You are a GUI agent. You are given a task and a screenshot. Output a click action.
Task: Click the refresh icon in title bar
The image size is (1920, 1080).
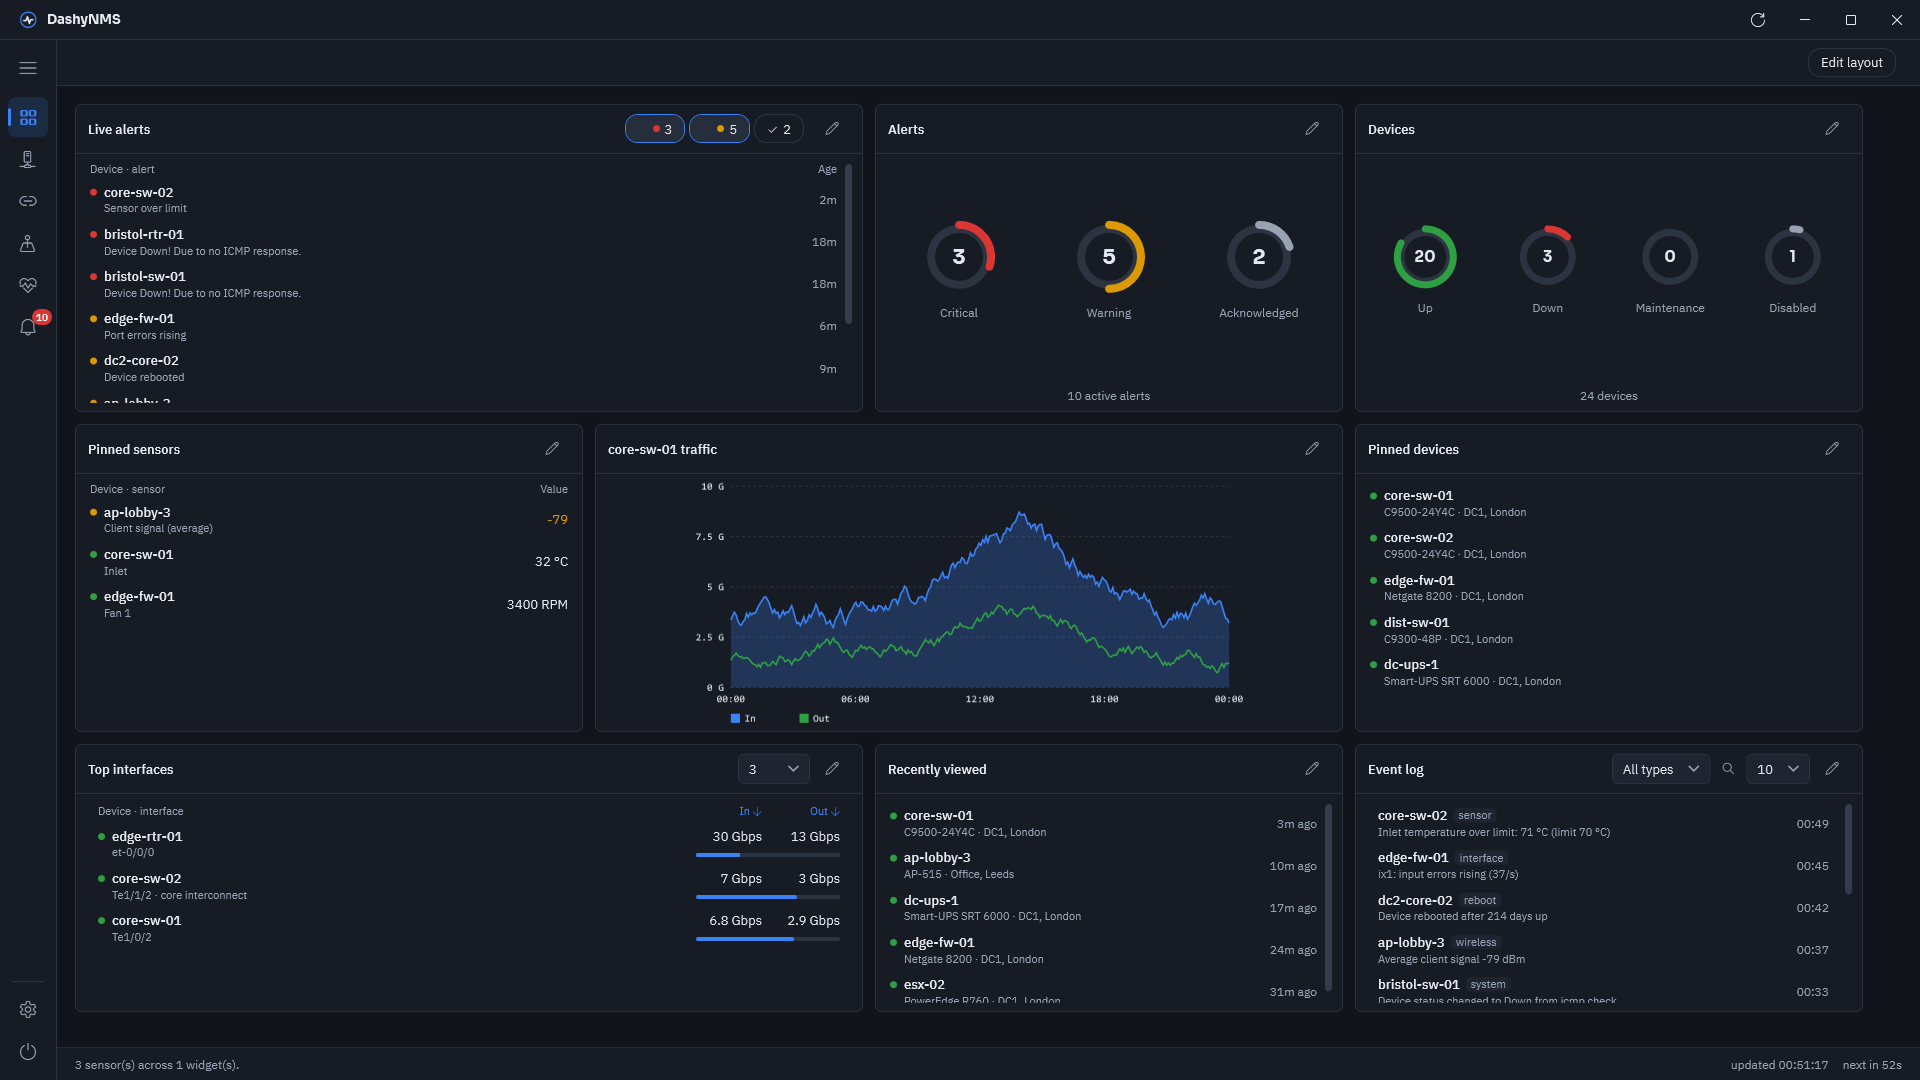(x=1758, y=20)
